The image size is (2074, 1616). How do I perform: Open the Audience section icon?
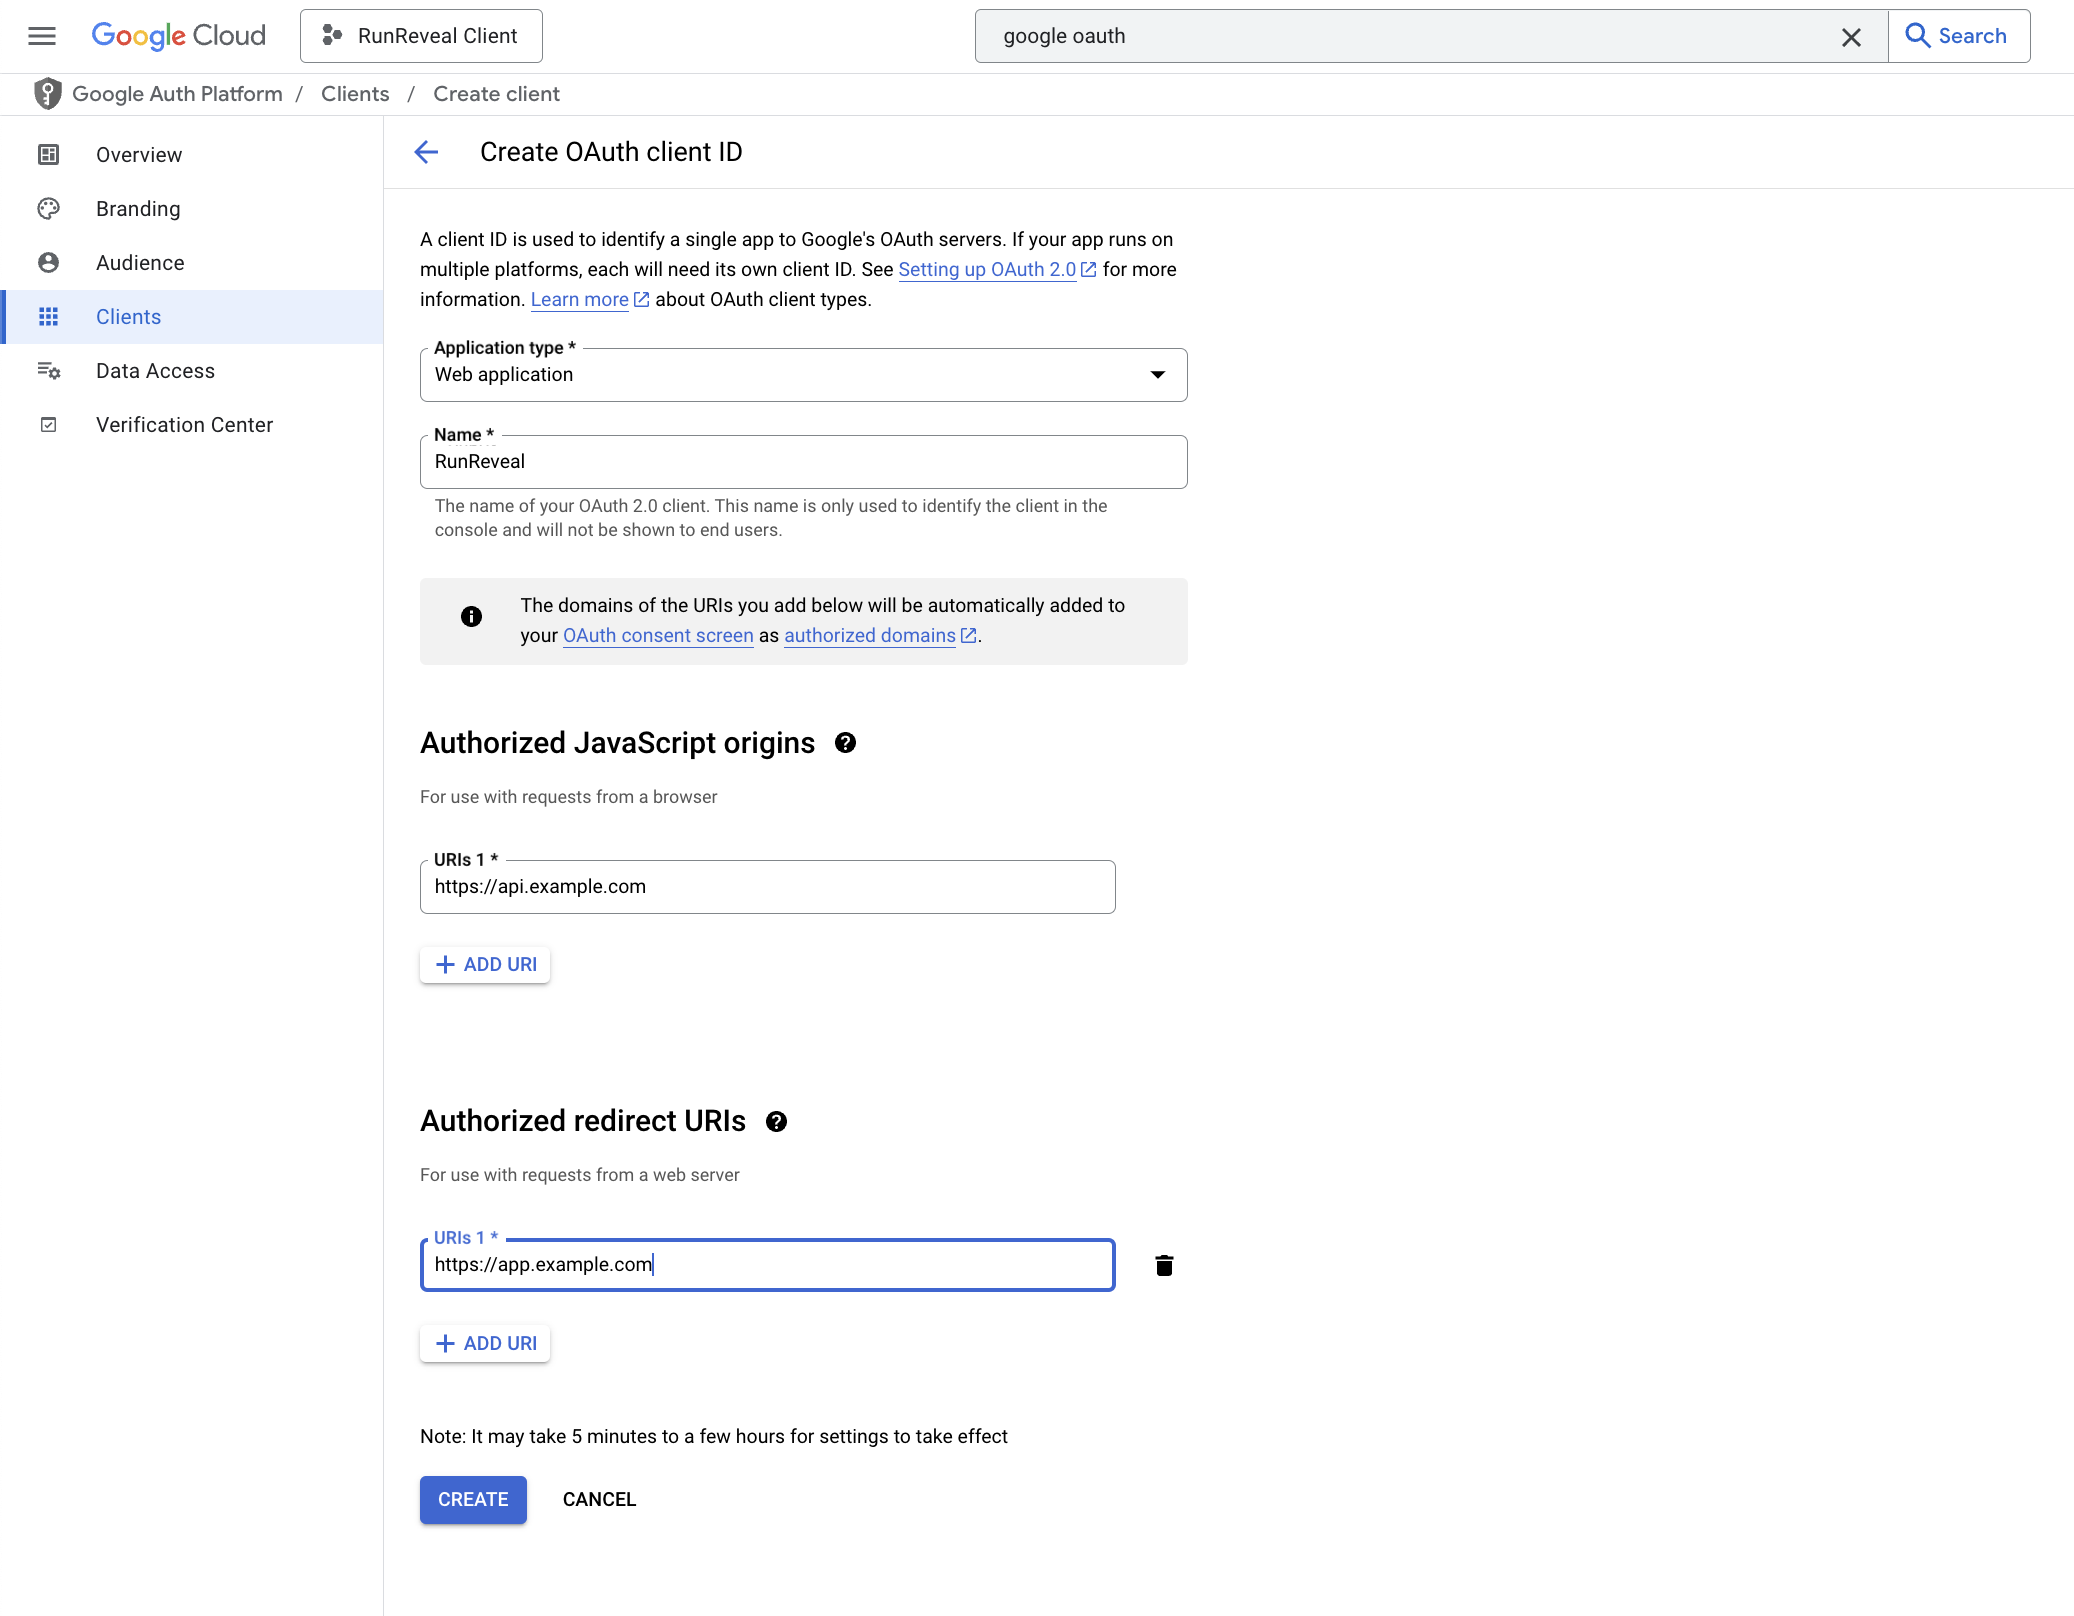coord(49,262)
